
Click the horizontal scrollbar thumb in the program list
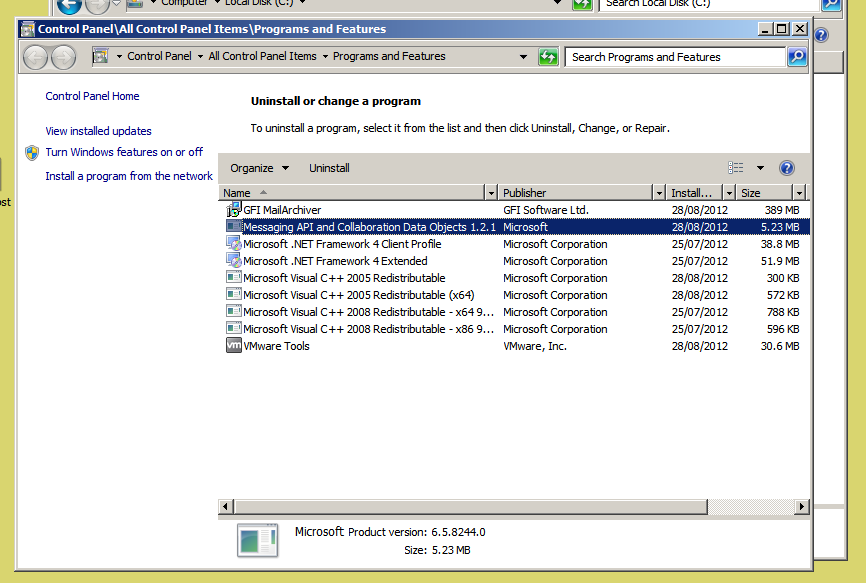(471, 506)
